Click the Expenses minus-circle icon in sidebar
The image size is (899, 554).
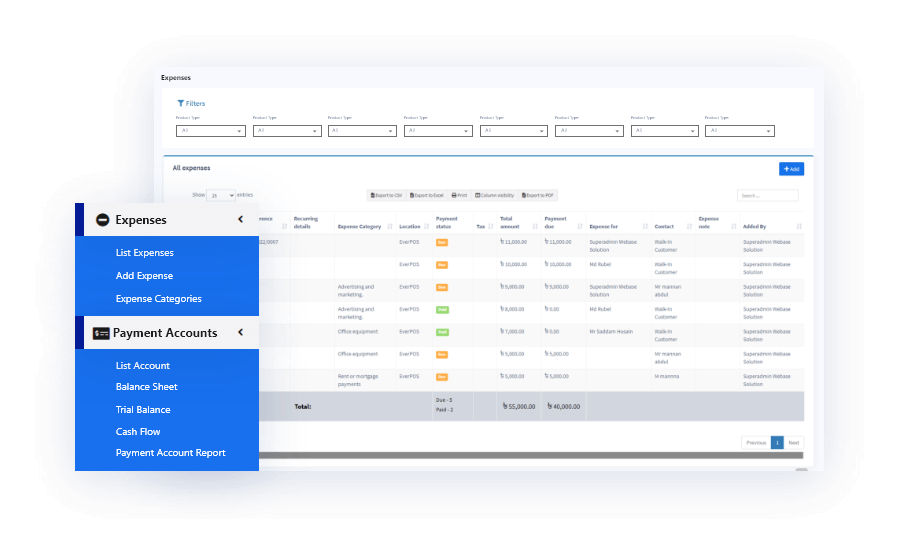(102, 220)
